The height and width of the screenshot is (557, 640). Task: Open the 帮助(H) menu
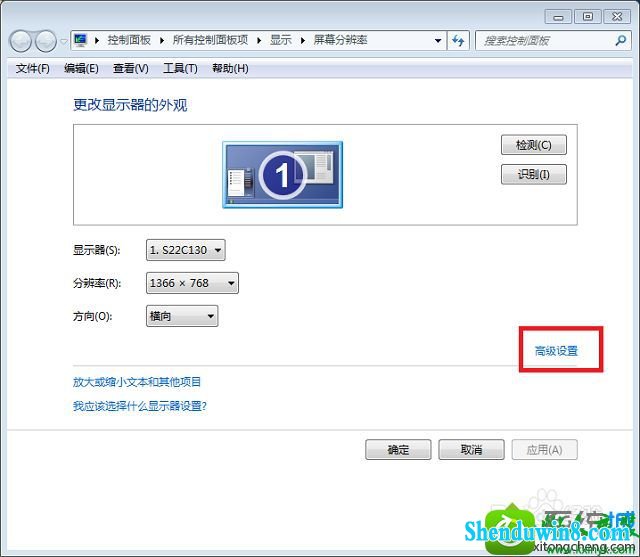230,68
